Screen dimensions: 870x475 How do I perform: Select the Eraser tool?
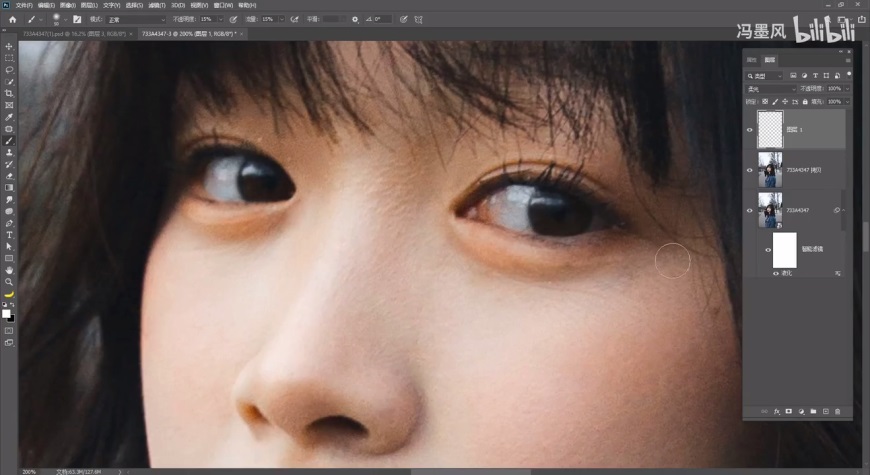click(9, 176)
